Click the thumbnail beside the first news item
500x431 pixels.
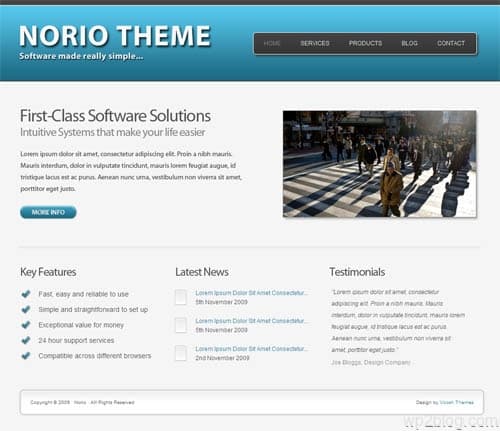[x=181, y=297]
